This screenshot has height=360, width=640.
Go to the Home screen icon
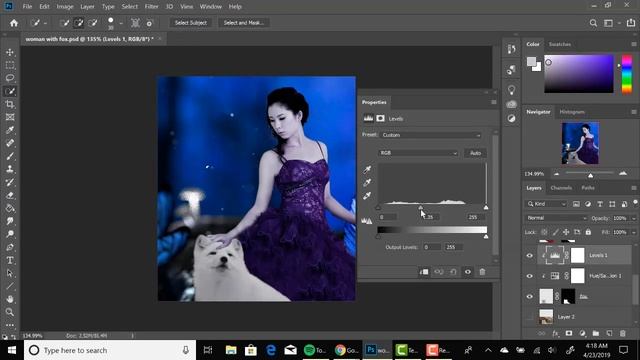pyautogui.click(x=14, y=23)
